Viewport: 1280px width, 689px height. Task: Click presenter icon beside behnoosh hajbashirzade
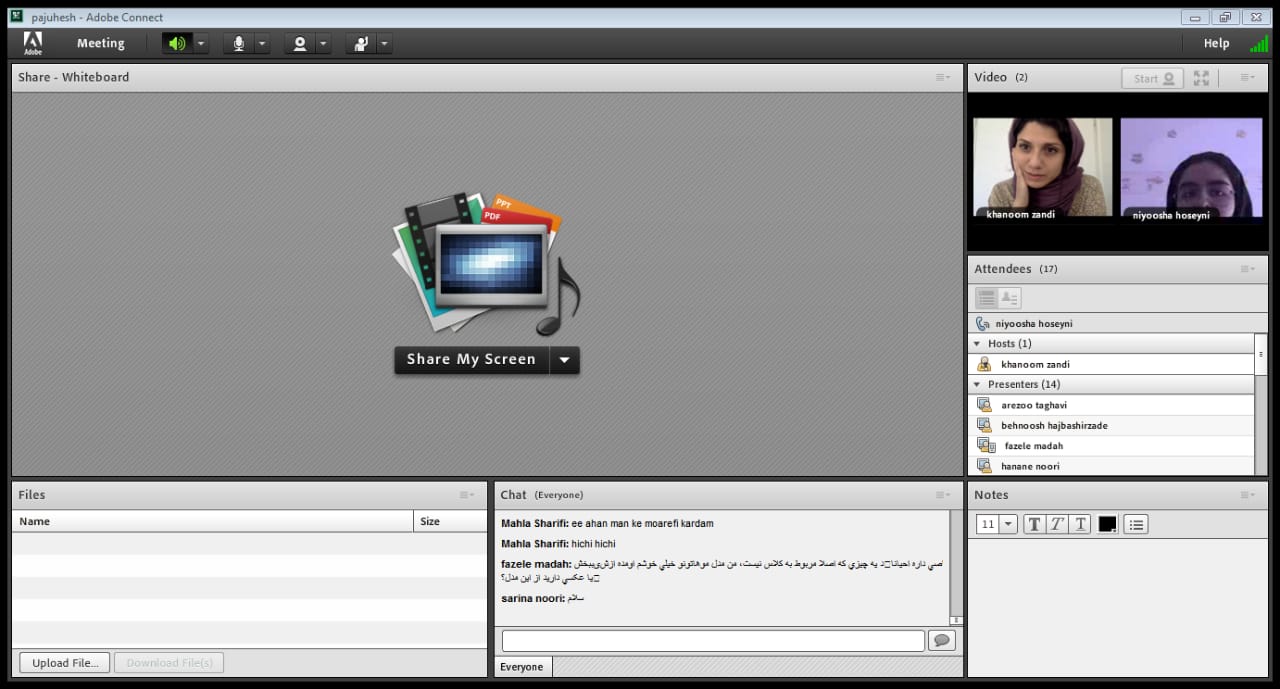984,425
